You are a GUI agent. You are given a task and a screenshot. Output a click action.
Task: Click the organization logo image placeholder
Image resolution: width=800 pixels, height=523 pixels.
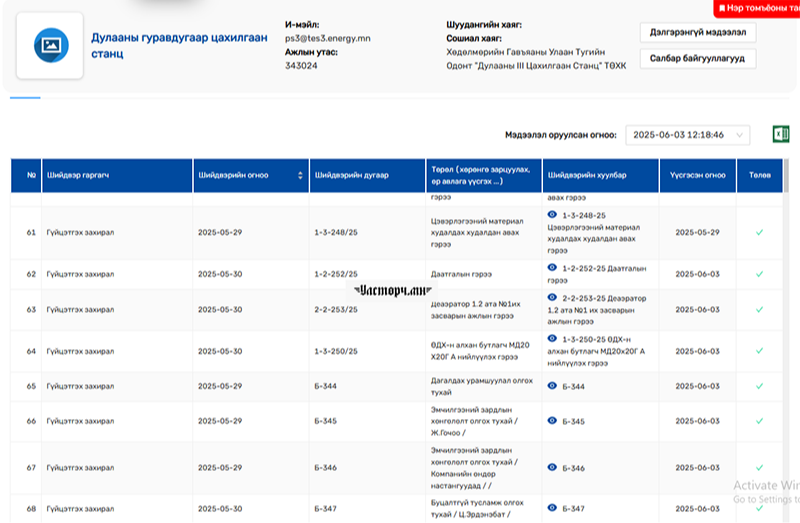(51, 45)
